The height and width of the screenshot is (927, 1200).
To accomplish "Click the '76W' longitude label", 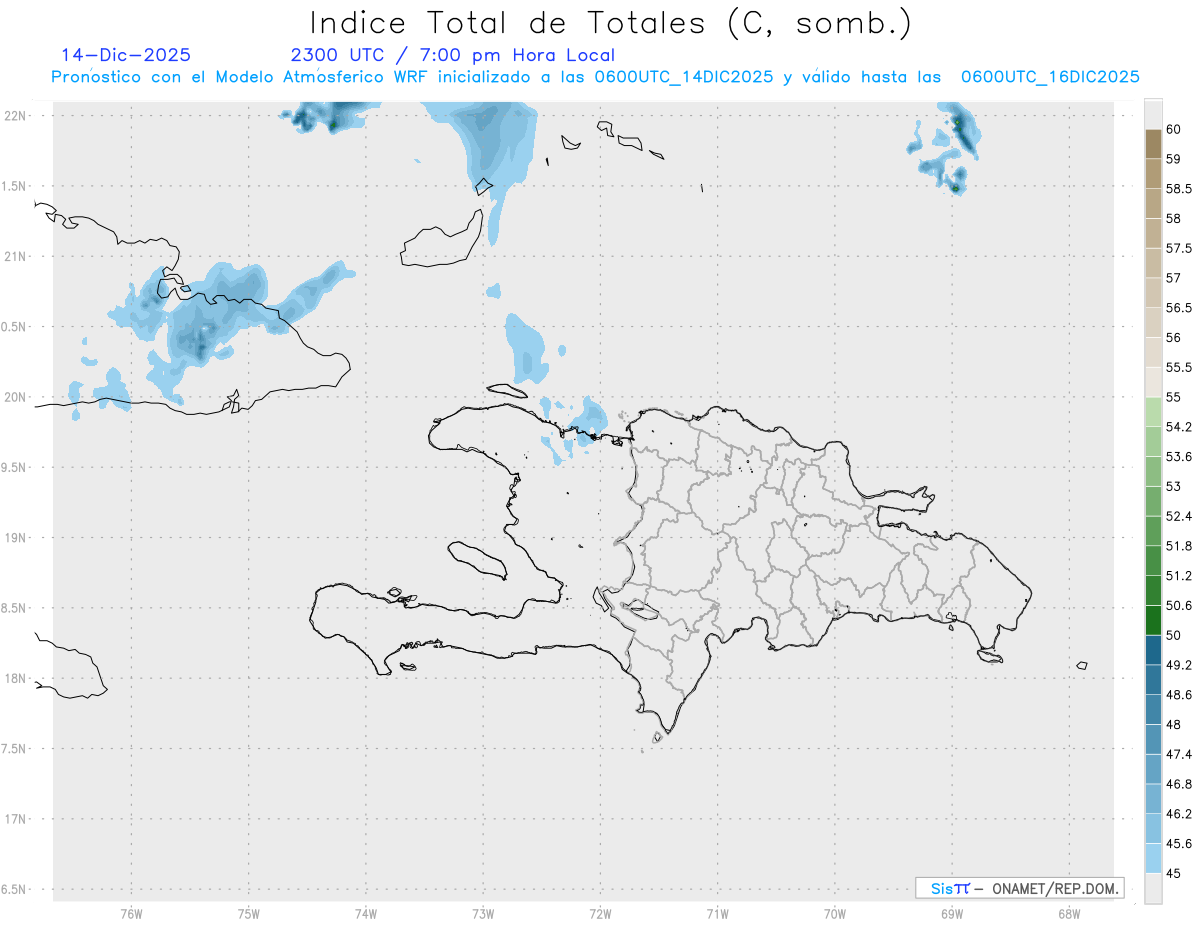I will pyautogui.click(x=131, y=913).
